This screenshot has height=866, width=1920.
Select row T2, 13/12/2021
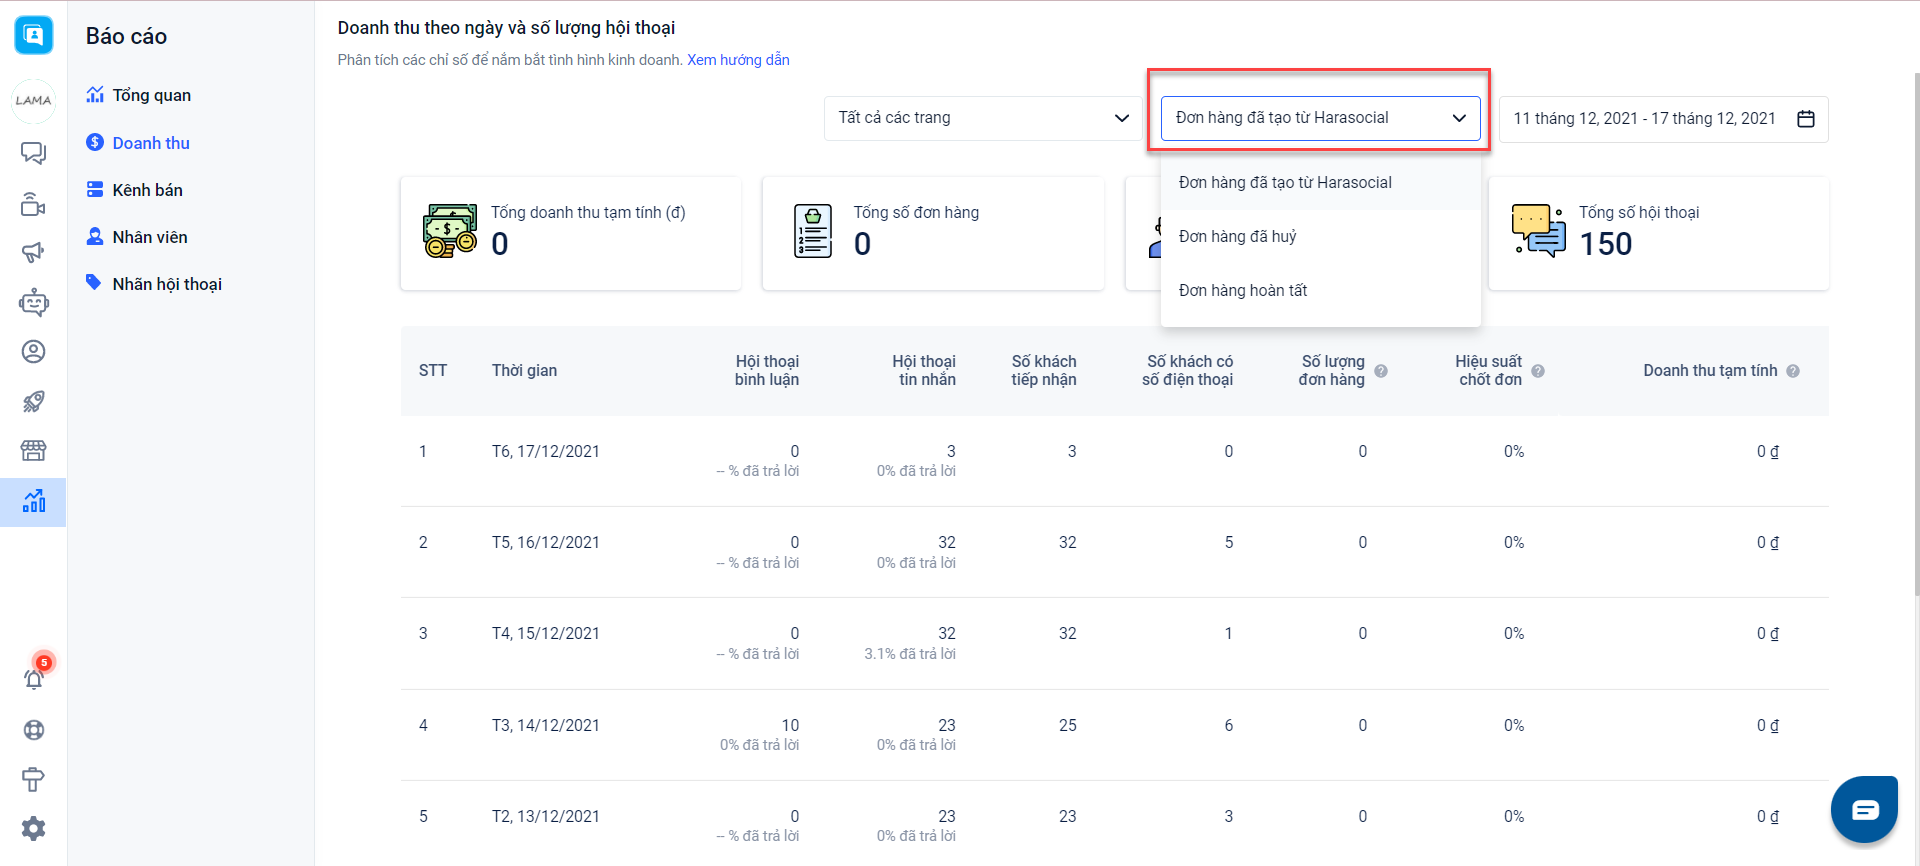pyautogui.click(x=1115, y=823)
